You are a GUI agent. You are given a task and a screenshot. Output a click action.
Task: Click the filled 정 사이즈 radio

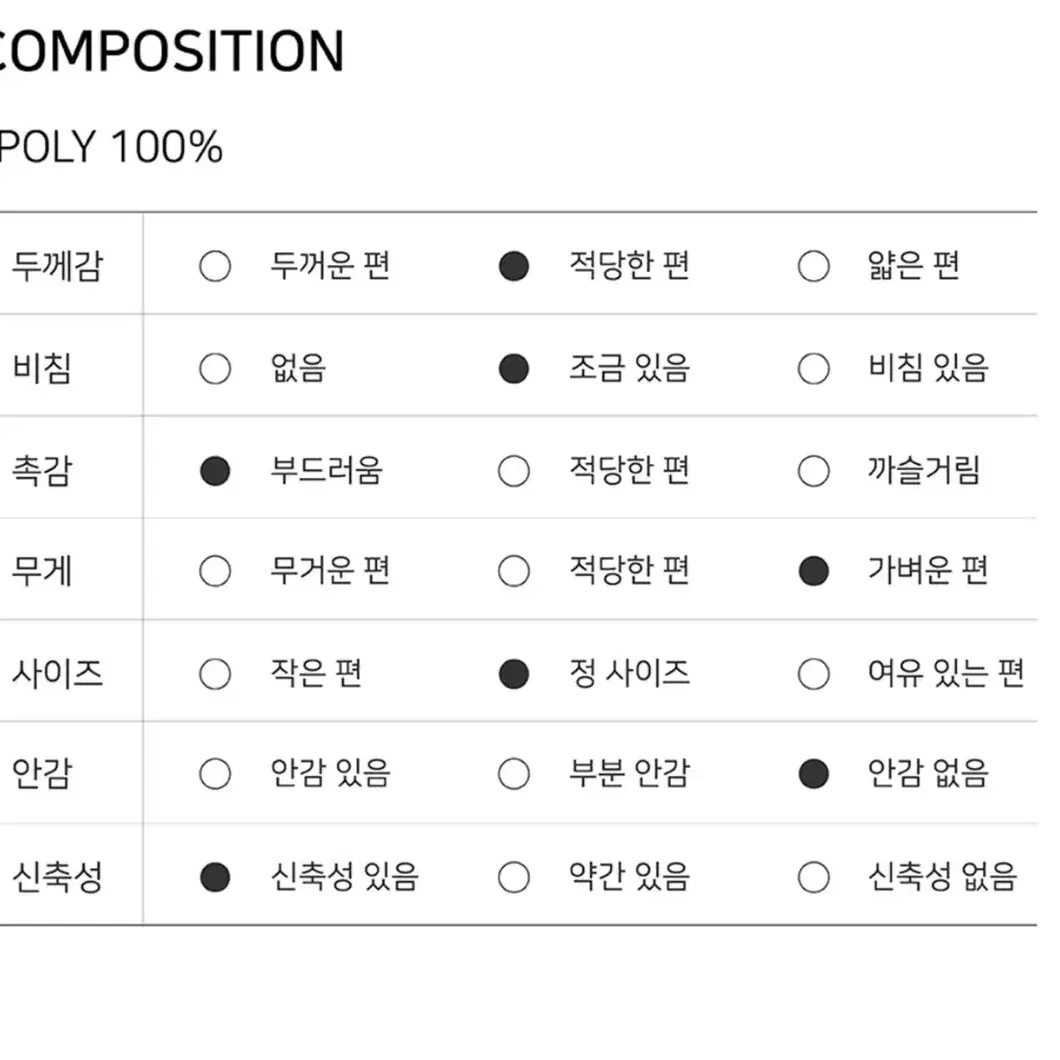pyautogui.click(x=514, y=674)
